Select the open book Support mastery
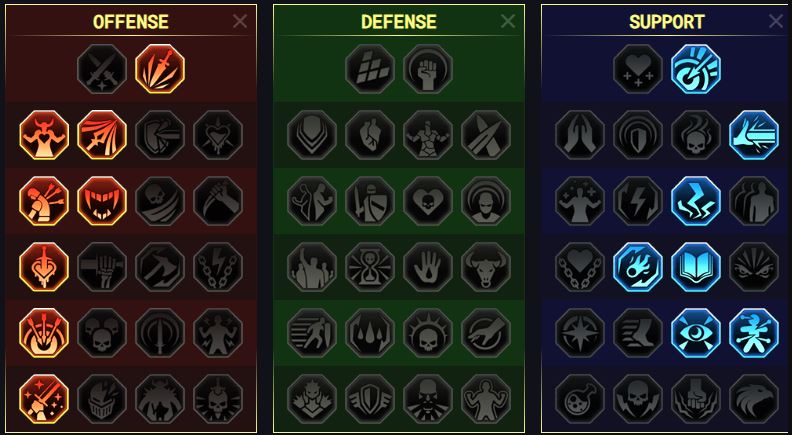Viewport: 792px width, 435px height. click(x=696, y=267)
